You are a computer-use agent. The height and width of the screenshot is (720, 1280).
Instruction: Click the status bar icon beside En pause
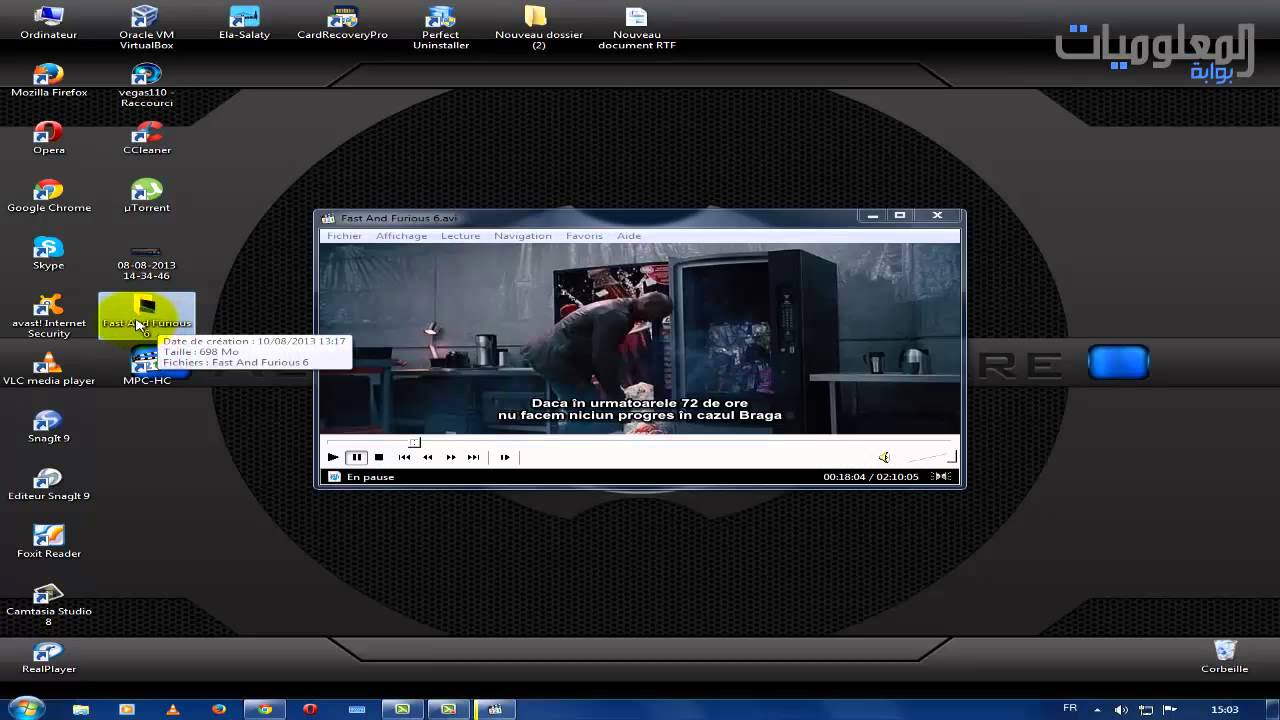coord(334,477)
